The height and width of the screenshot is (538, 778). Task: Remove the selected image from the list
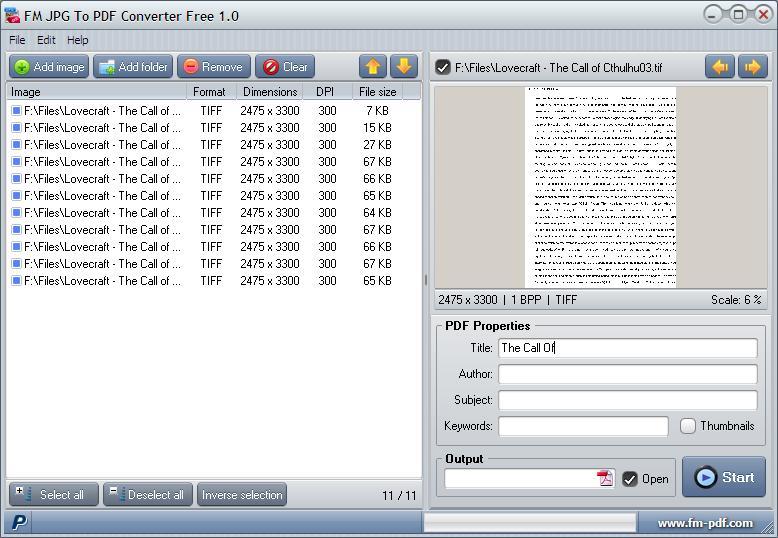pyautogui.click(x=213, y=67)
